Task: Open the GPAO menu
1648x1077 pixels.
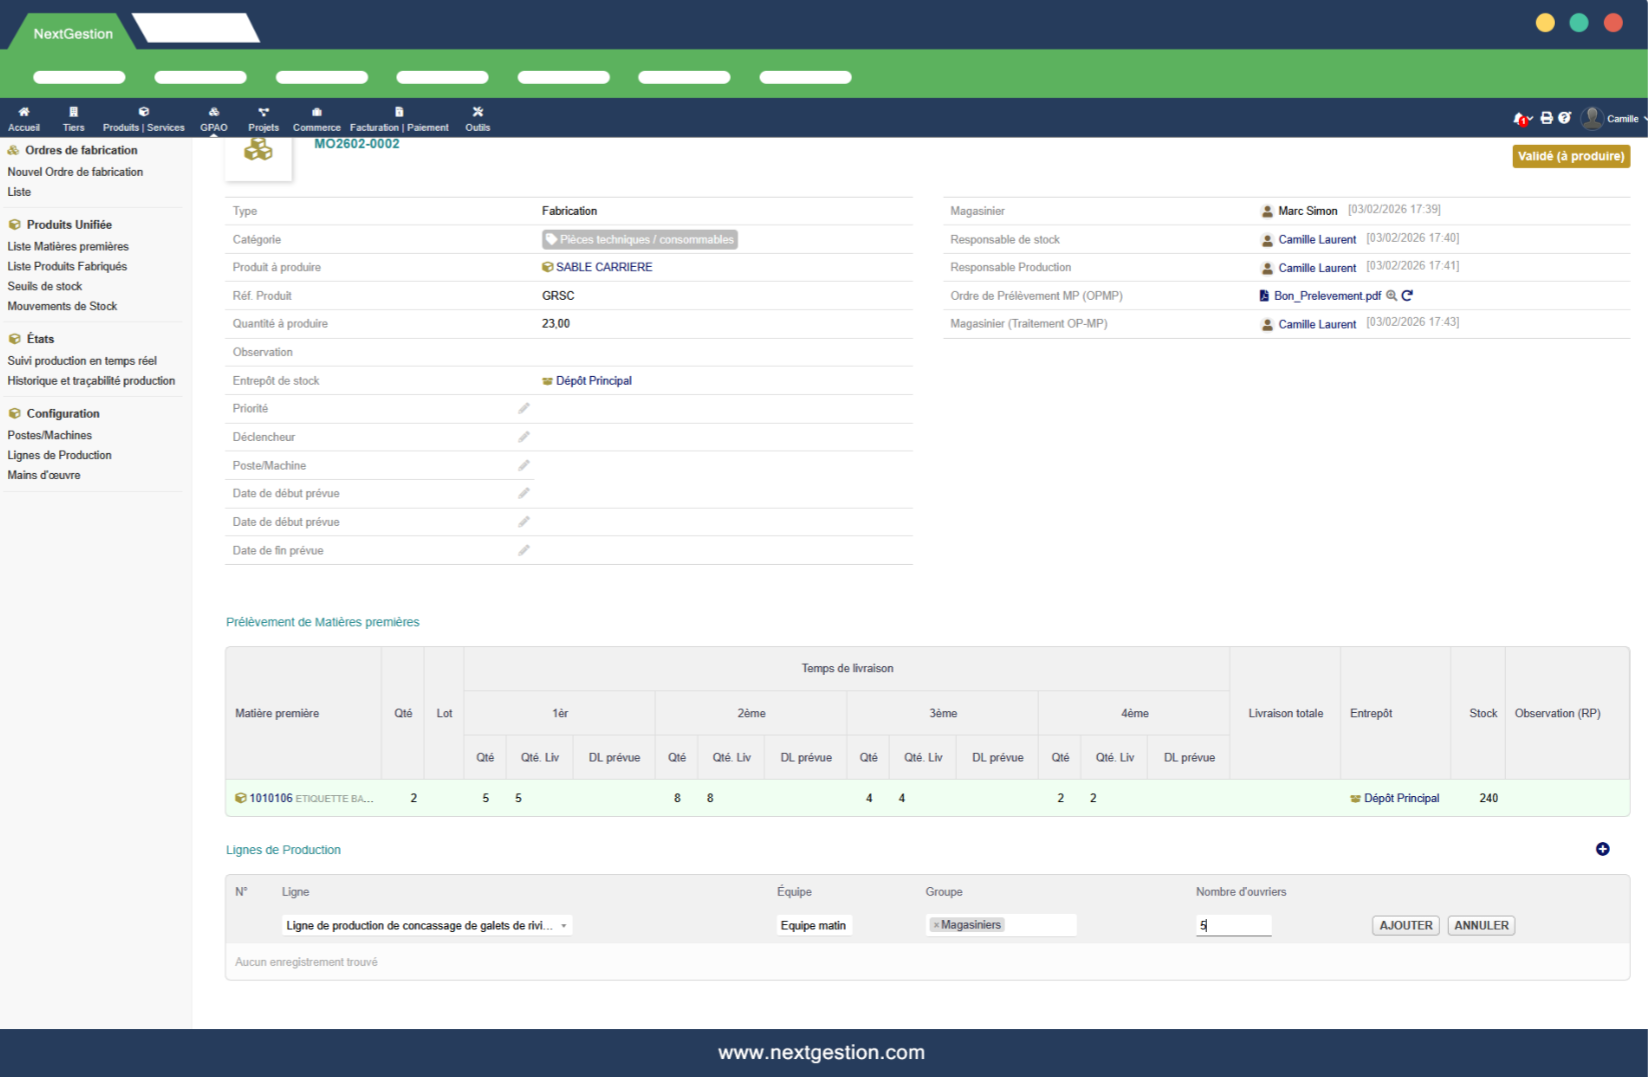Action: (x=213, y=119)
